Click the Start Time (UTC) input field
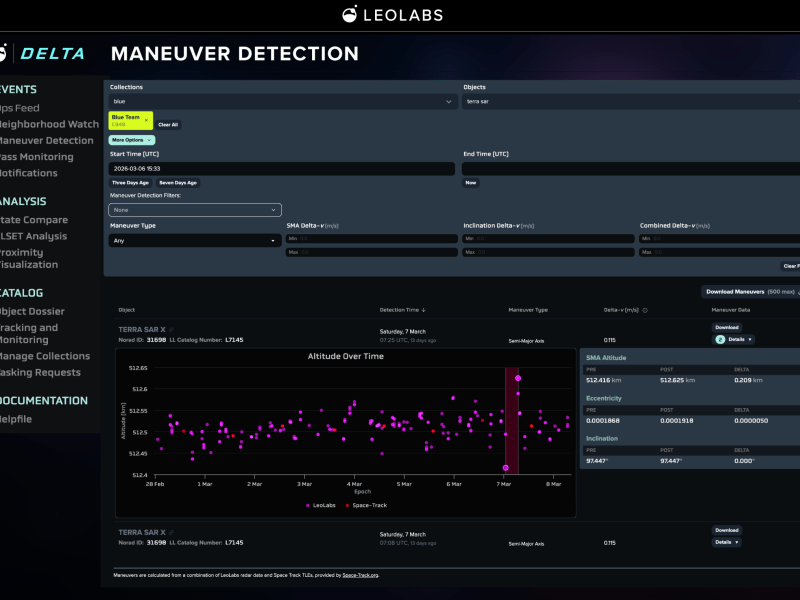This screenshot has width=800, height=600. [282, 169]
